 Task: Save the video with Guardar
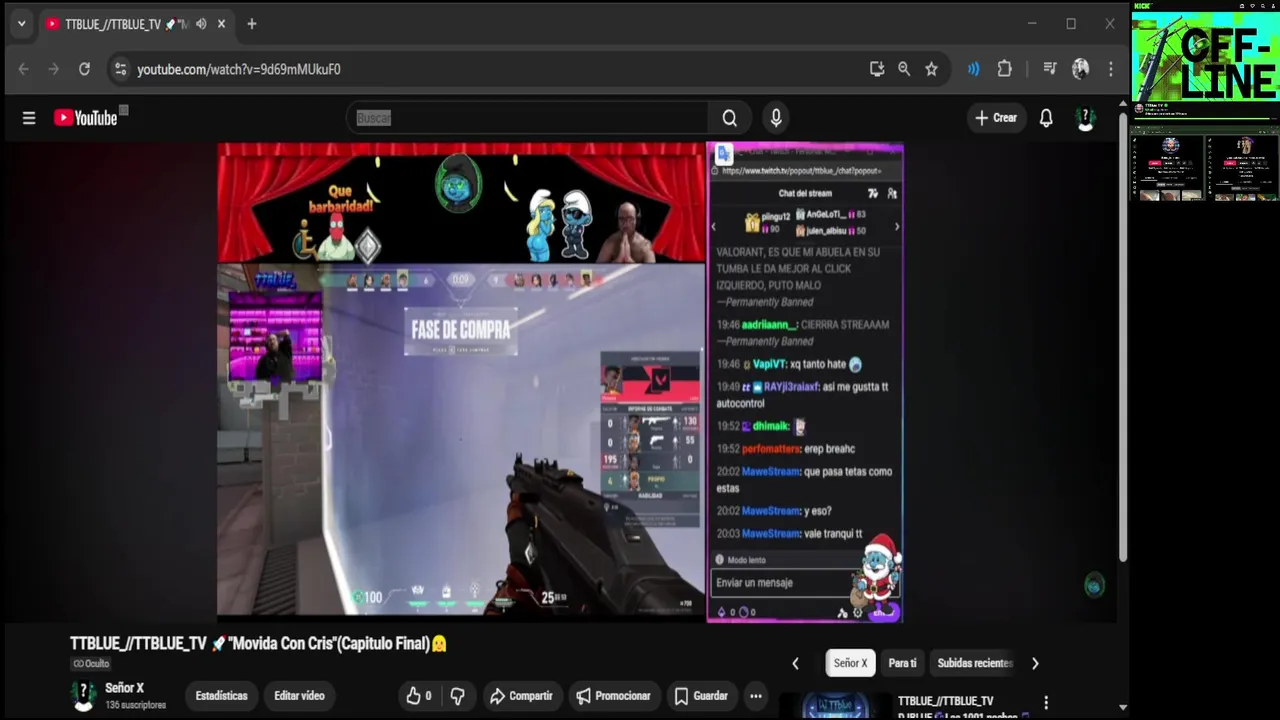[x=701, y=696]
